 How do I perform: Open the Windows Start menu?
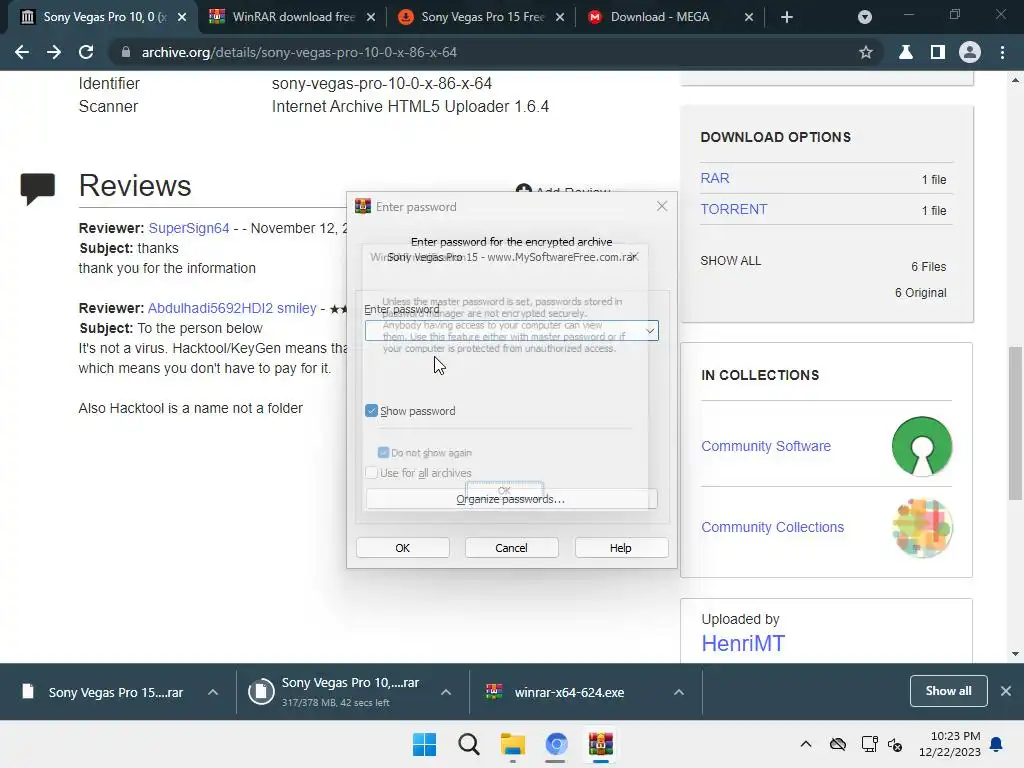(424, 744)
